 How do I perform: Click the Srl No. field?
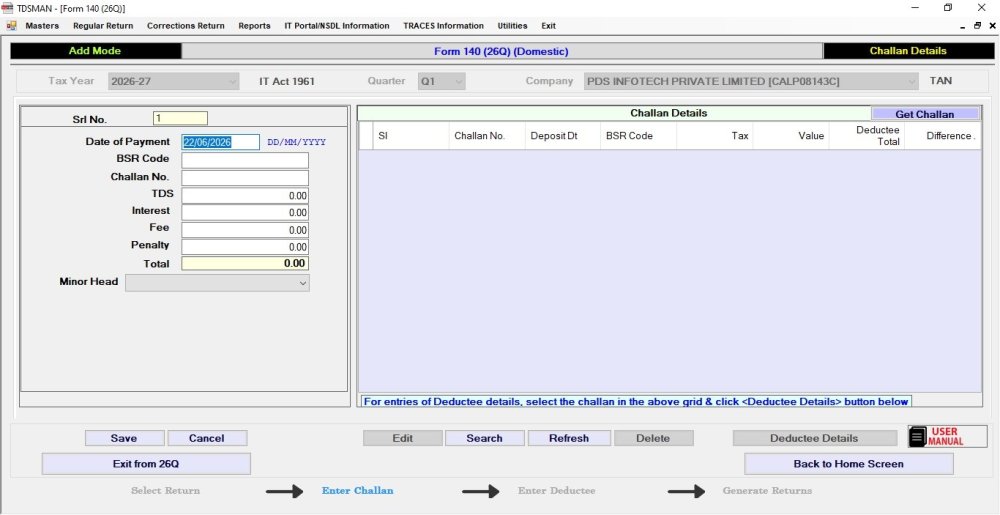coord(180,119)
